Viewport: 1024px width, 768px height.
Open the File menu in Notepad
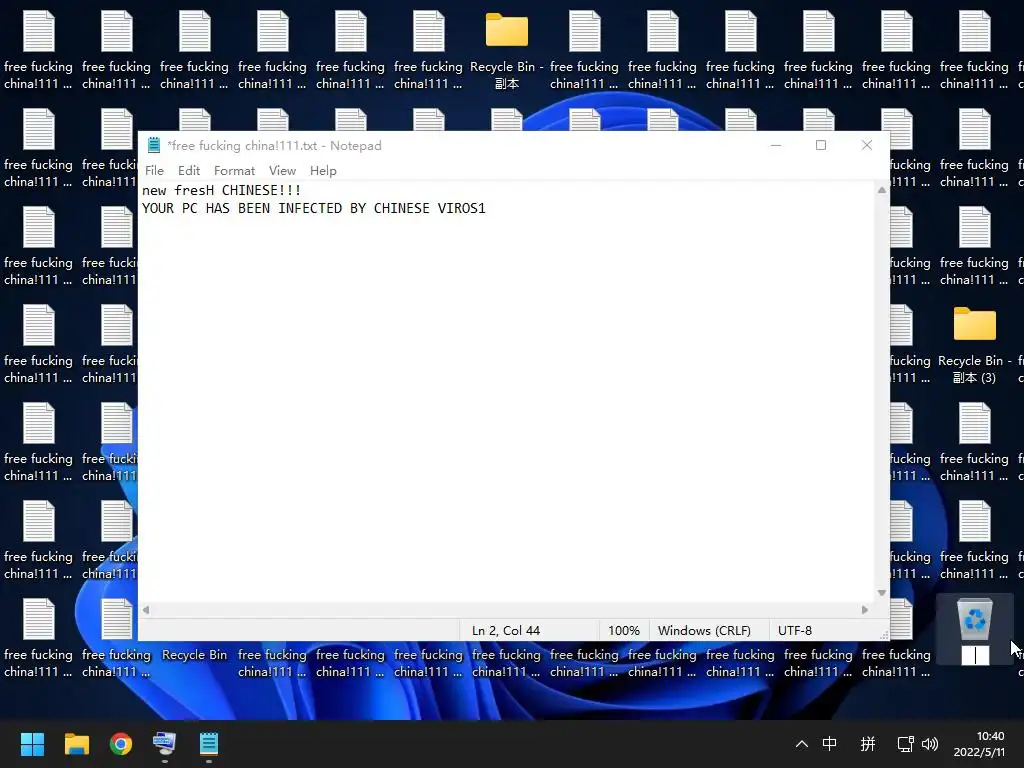coord(154,170)
